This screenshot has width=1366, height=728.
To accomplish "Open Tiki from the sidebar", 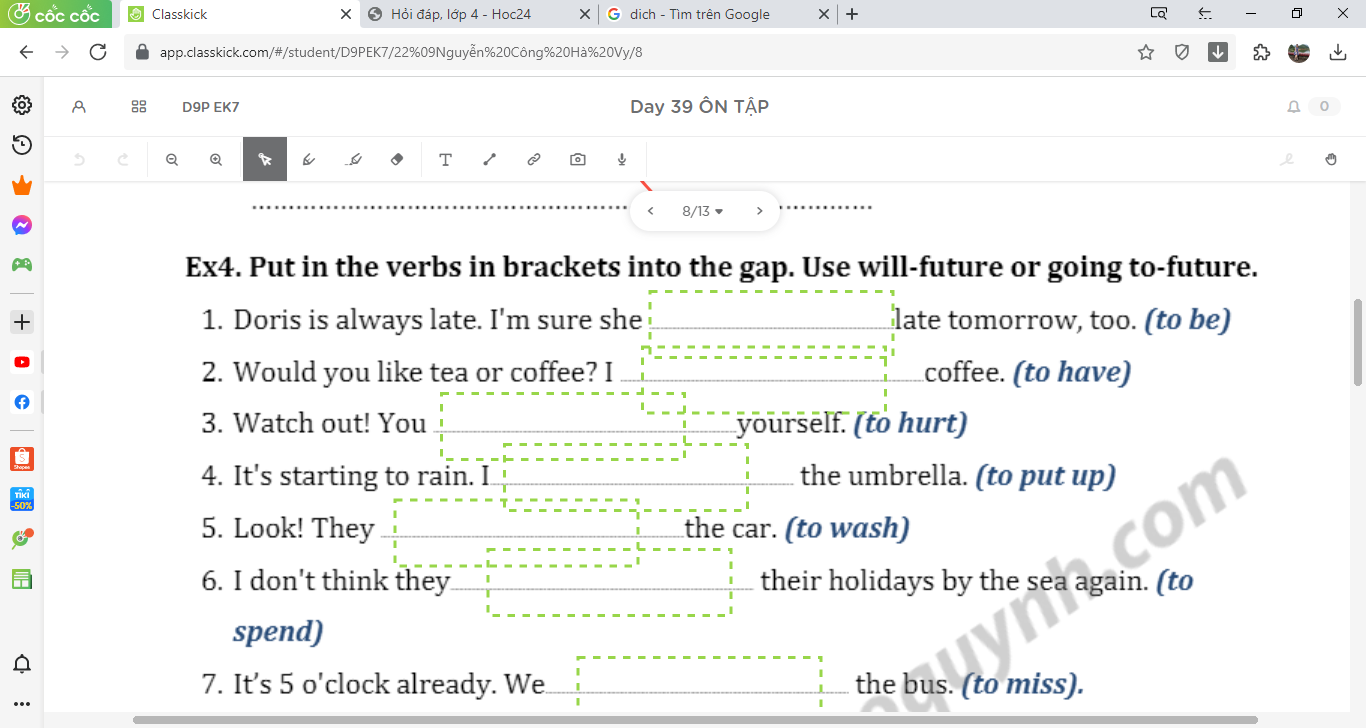I will click(x=22, y=499).
